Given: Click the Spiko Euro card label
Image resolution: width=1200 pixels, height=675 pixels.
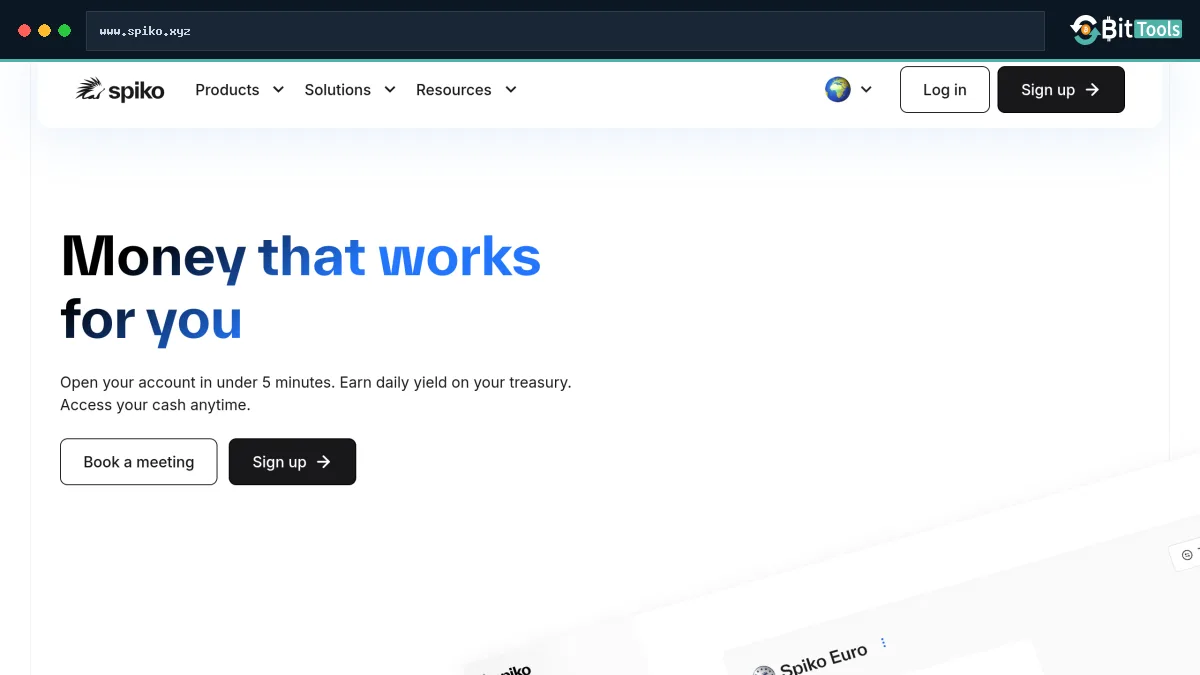Looking at the screenshot, I should tap(822, 659).
